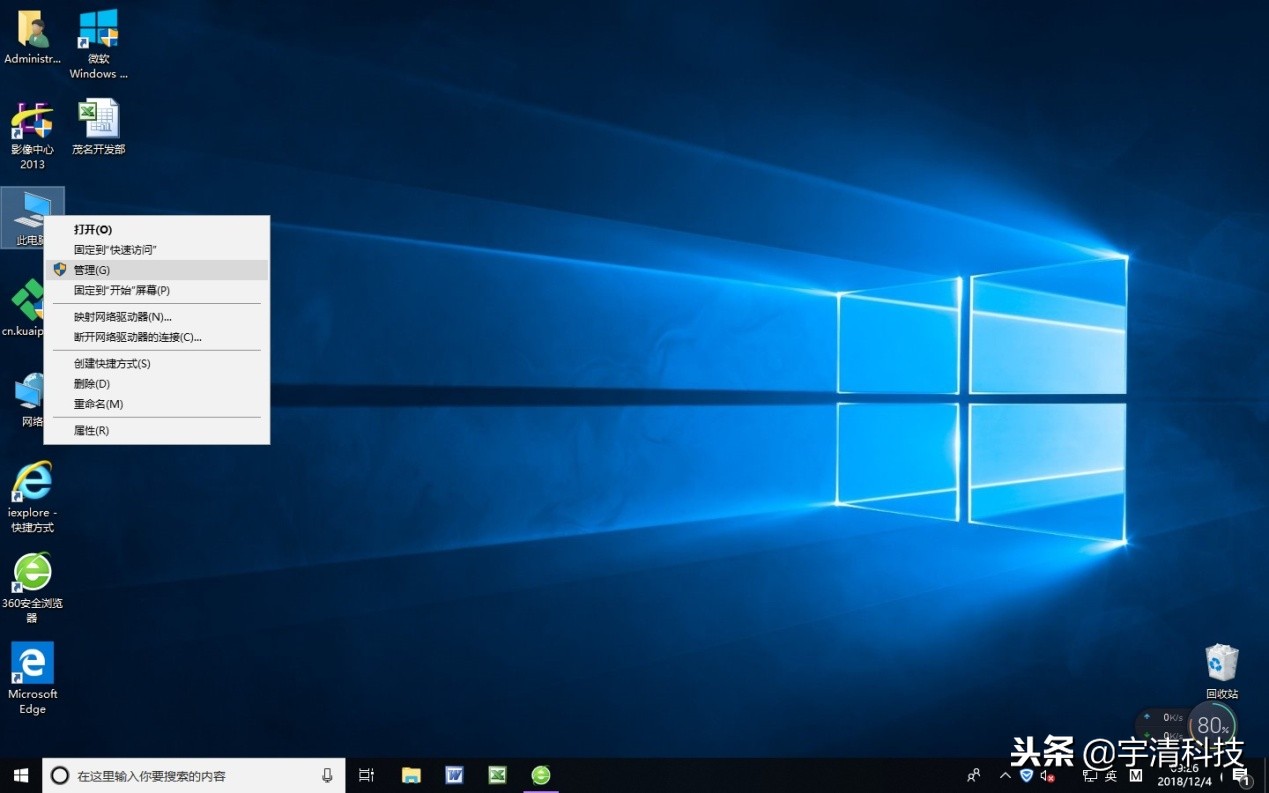
Task: Click 映射网络驱动器(N)... menu entry
Action: point(122,317)
